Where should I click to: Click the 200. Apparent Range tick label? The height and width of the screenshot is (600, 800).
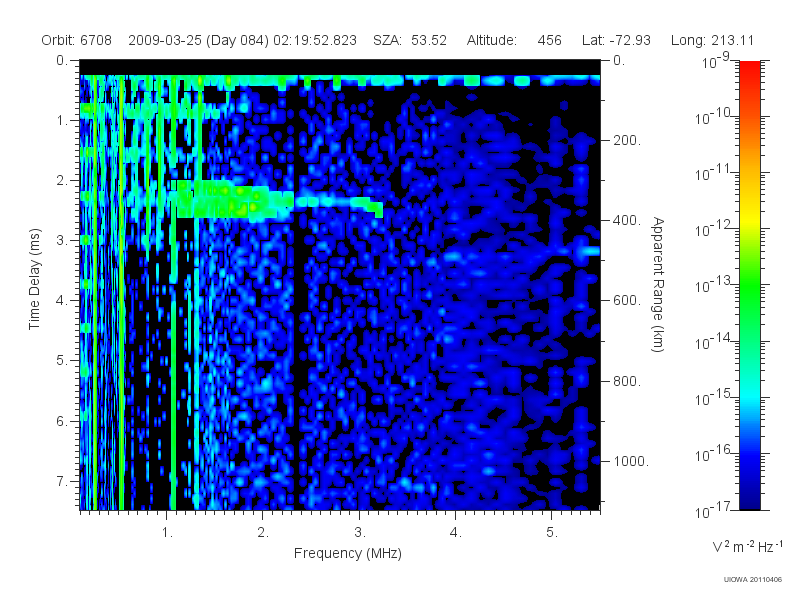pos(627,140)
